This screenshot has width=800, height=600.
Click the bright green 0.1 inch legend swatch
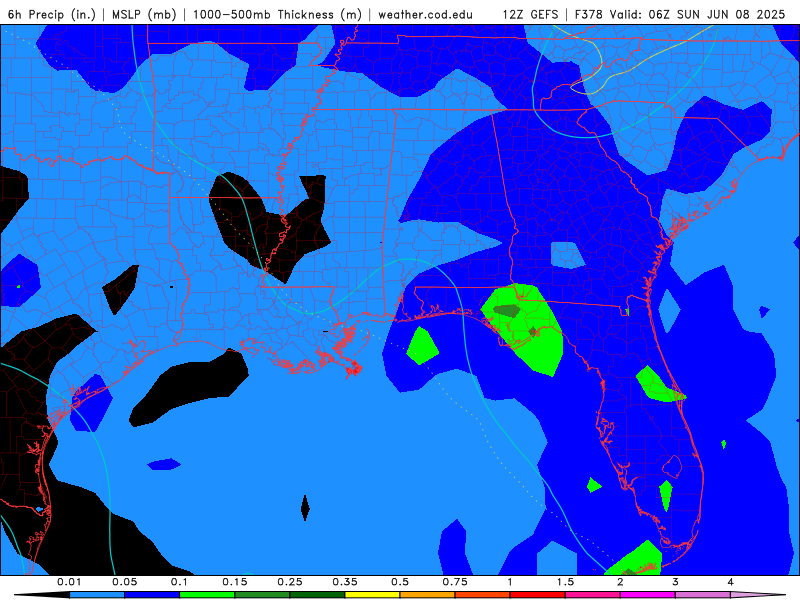pyautogui.click(x=207, y=595)
